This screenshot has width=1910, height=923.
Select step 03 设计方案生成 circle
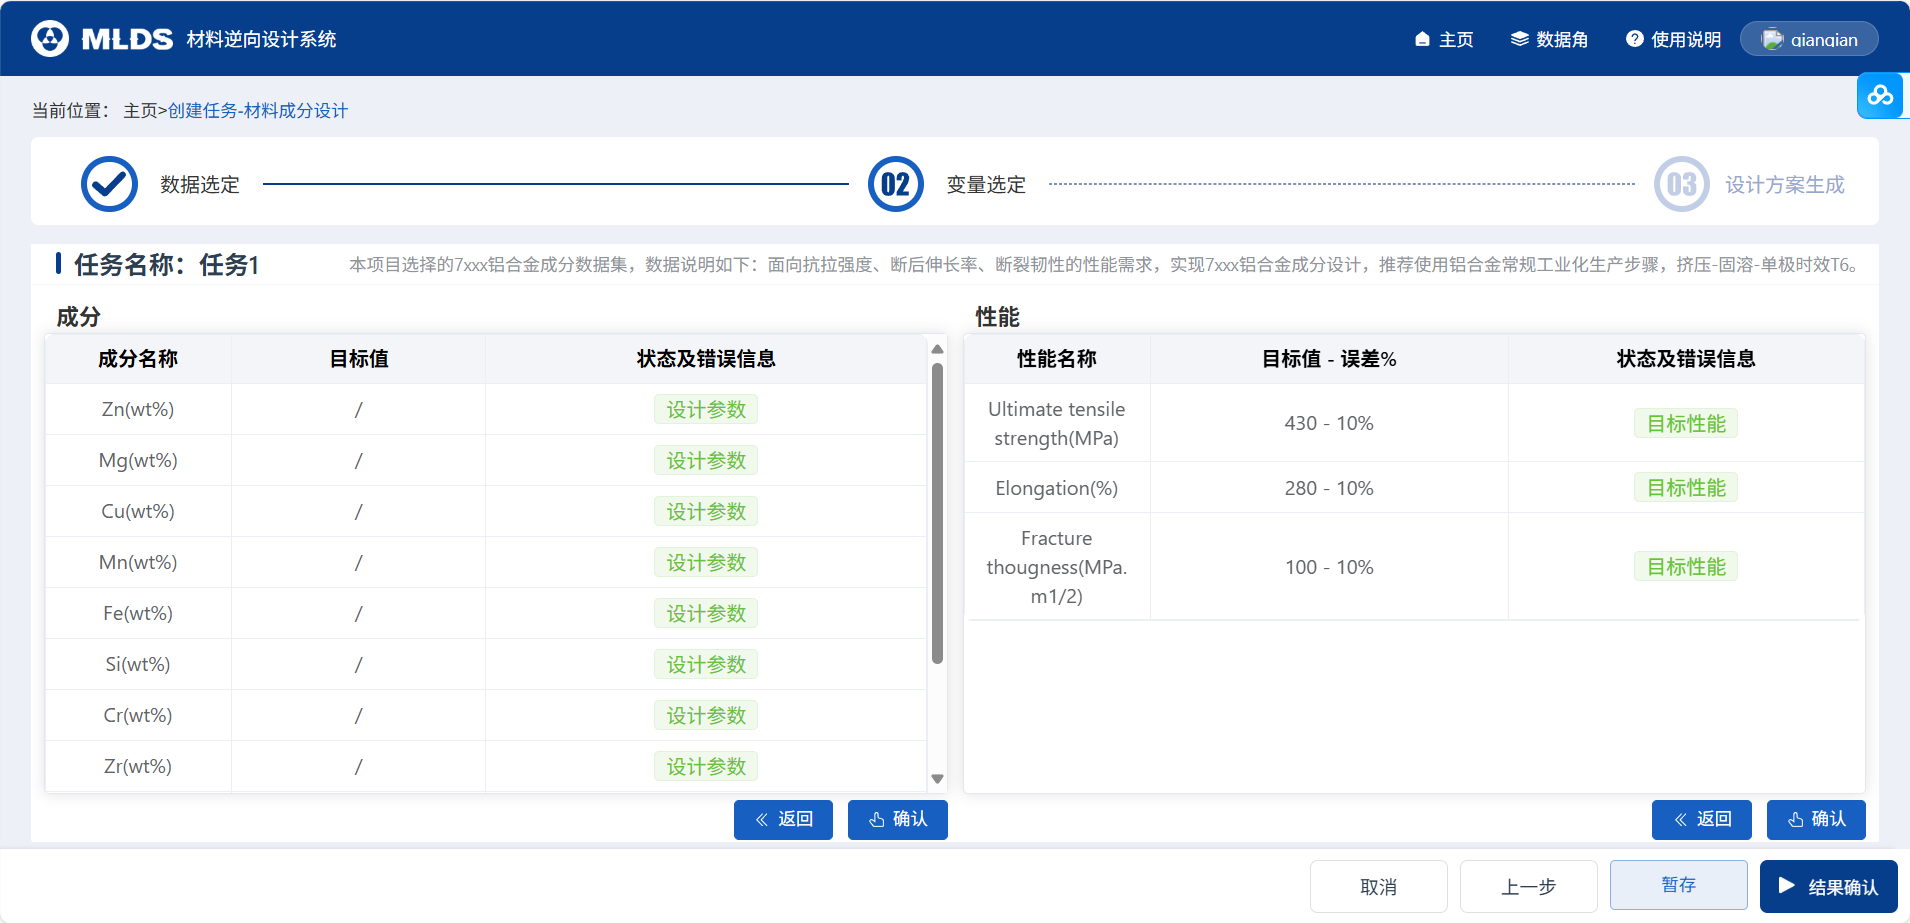click(1681, 184)
